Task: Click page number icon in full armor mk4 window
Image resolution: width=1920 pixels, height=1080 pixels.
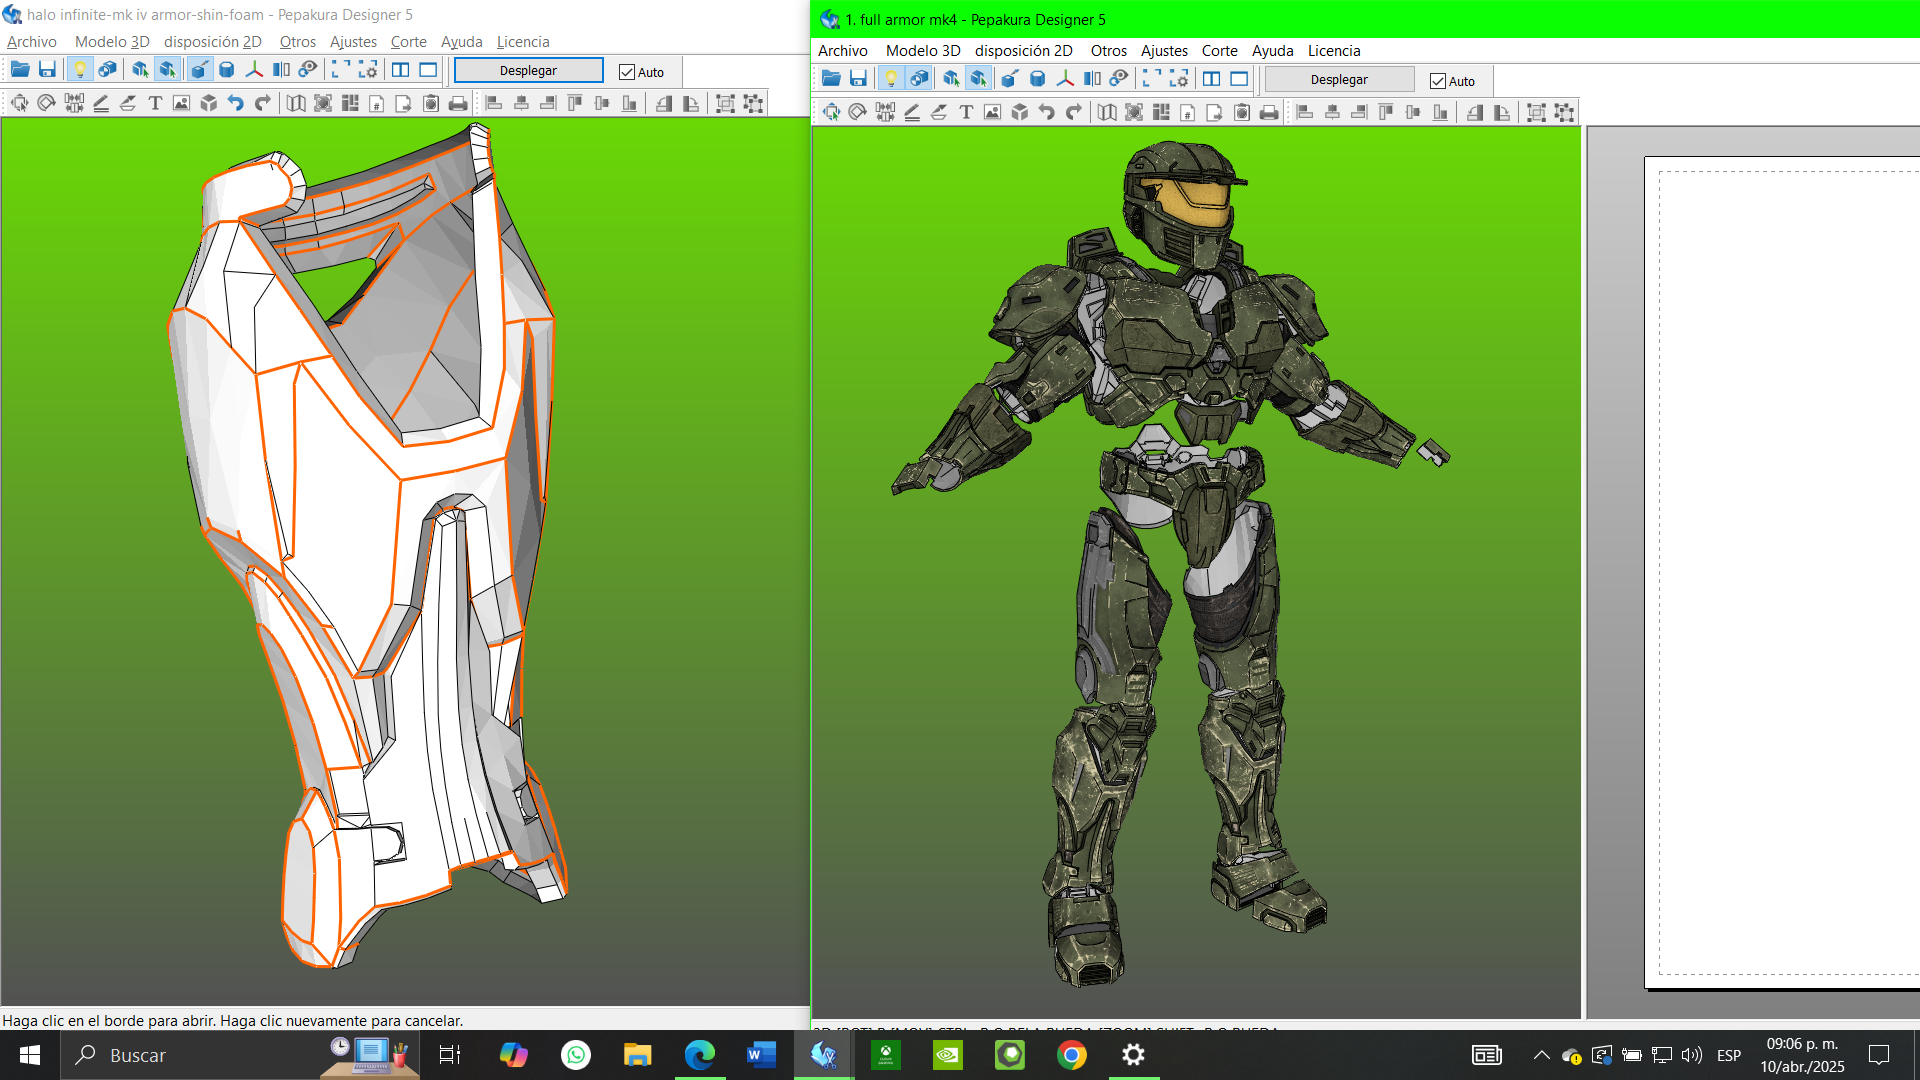Action: 1188,112
